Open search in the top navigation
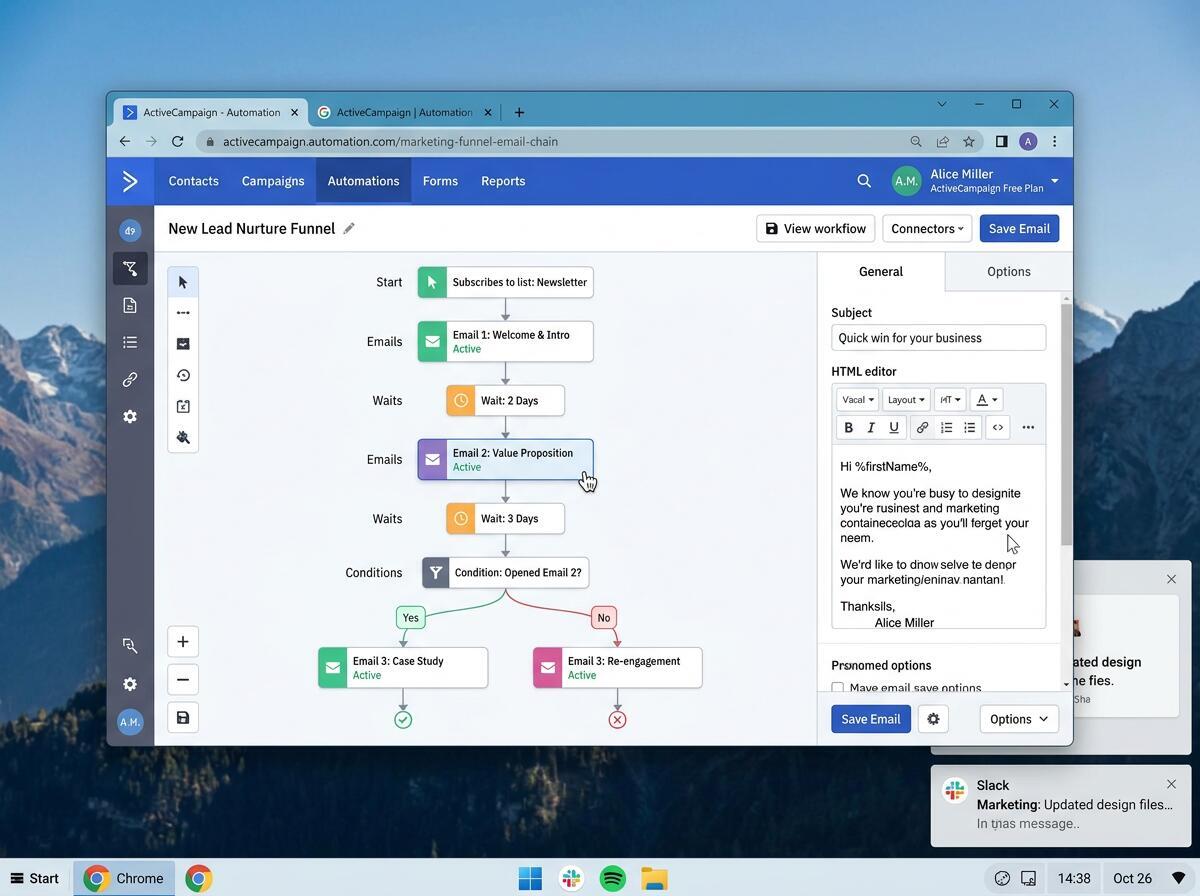Screen dimensions: 1200x896 [x=864, y=181]
